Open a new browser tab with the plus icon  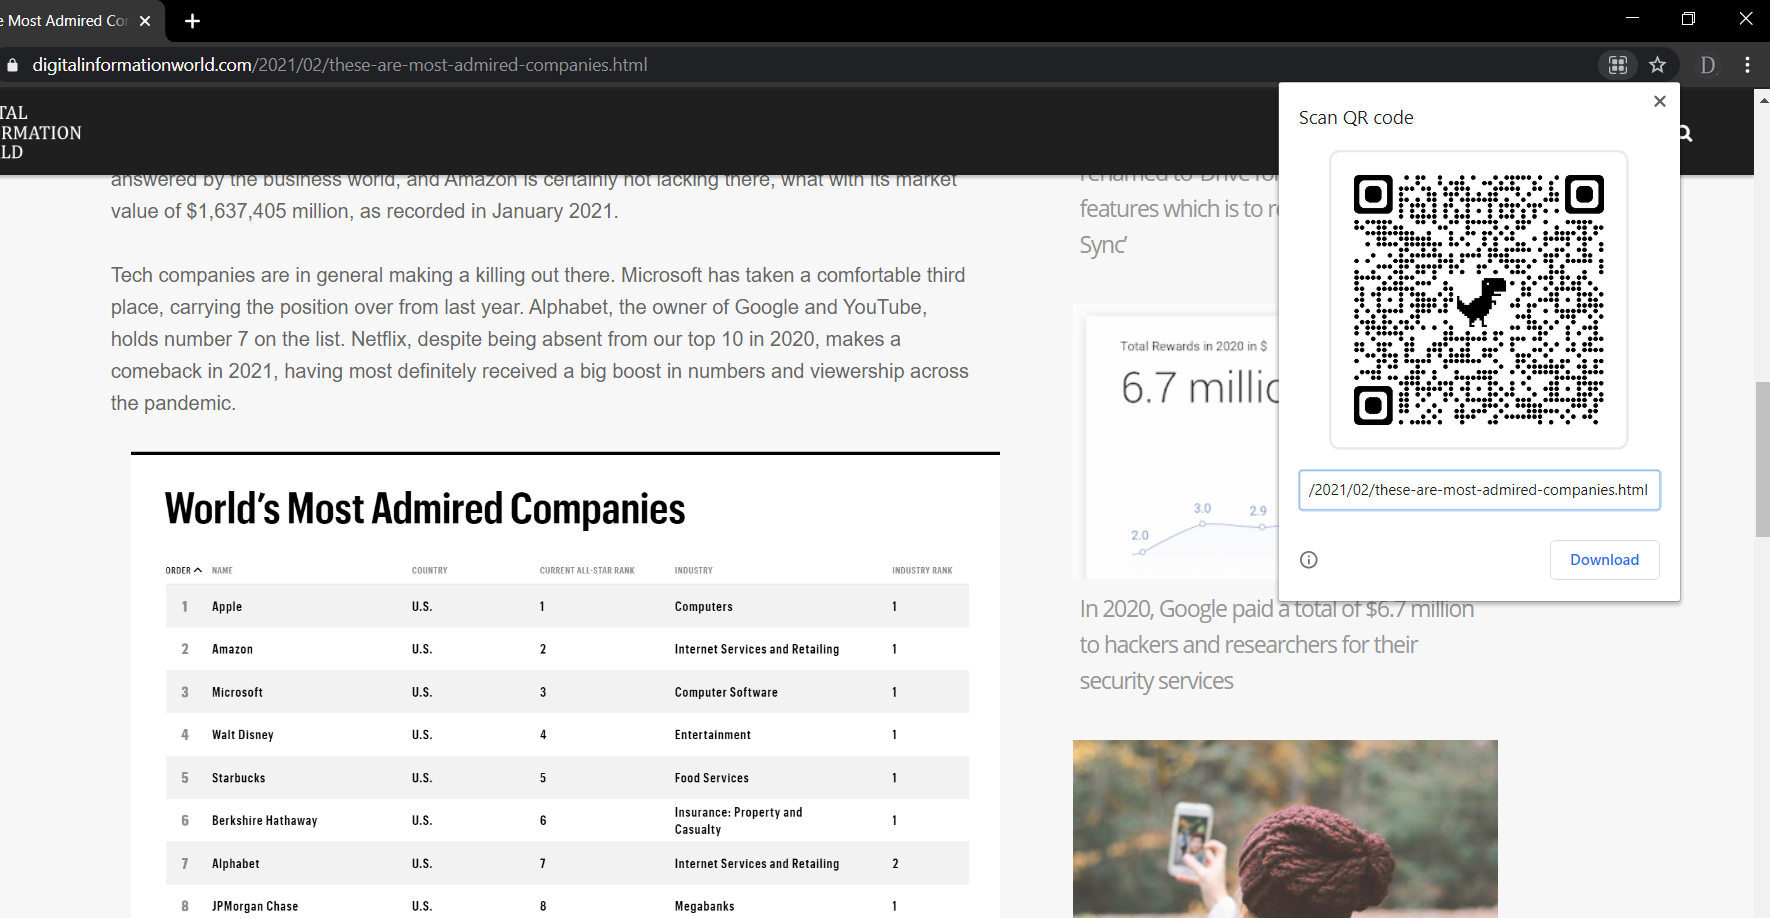192,21
